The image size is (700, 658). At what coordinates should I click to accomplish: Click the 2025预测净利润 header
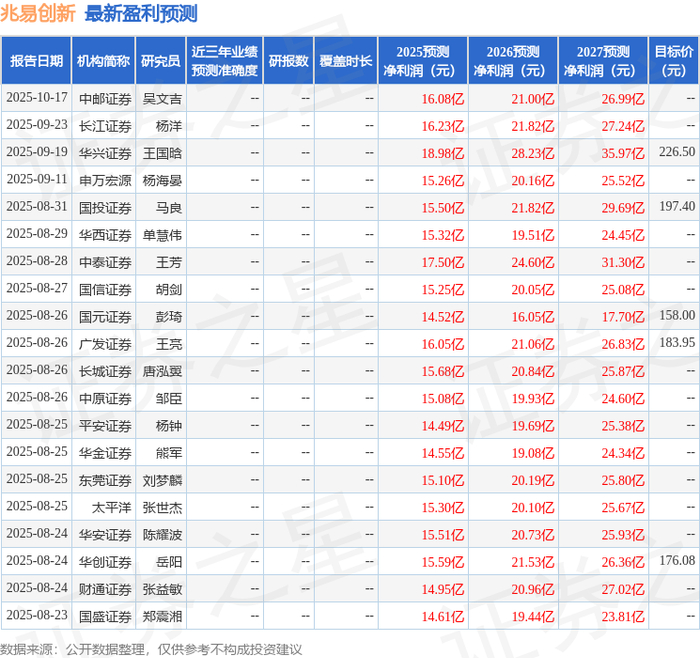(423, 61)
